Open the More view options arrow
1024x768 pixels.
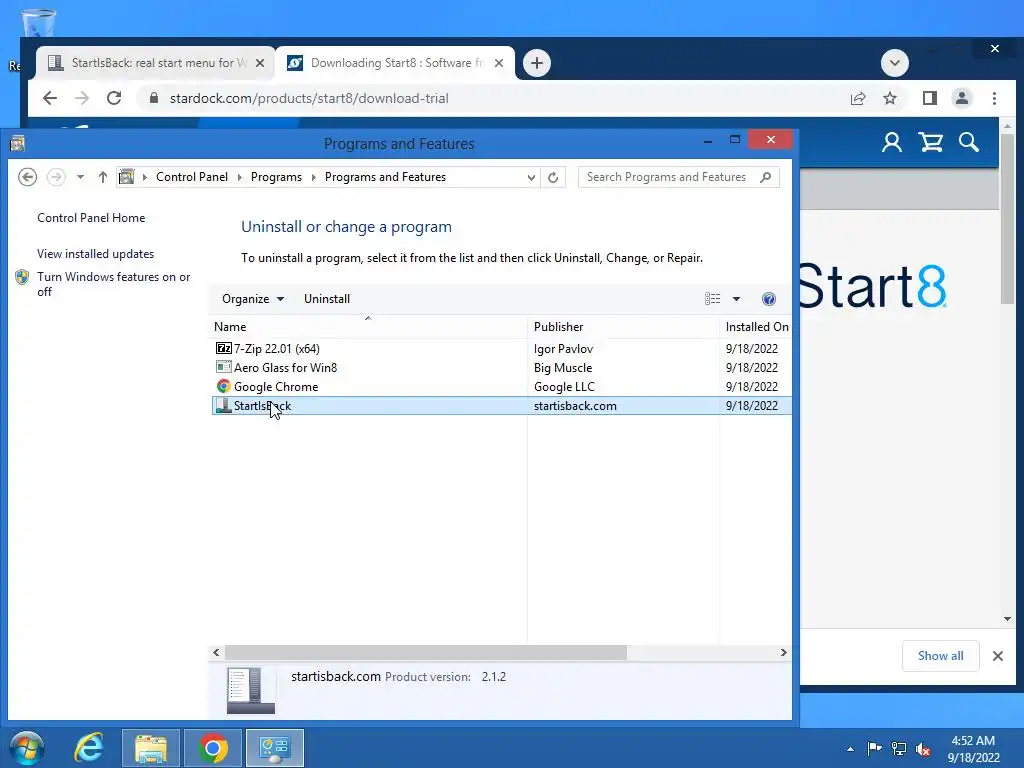(736, 299)
